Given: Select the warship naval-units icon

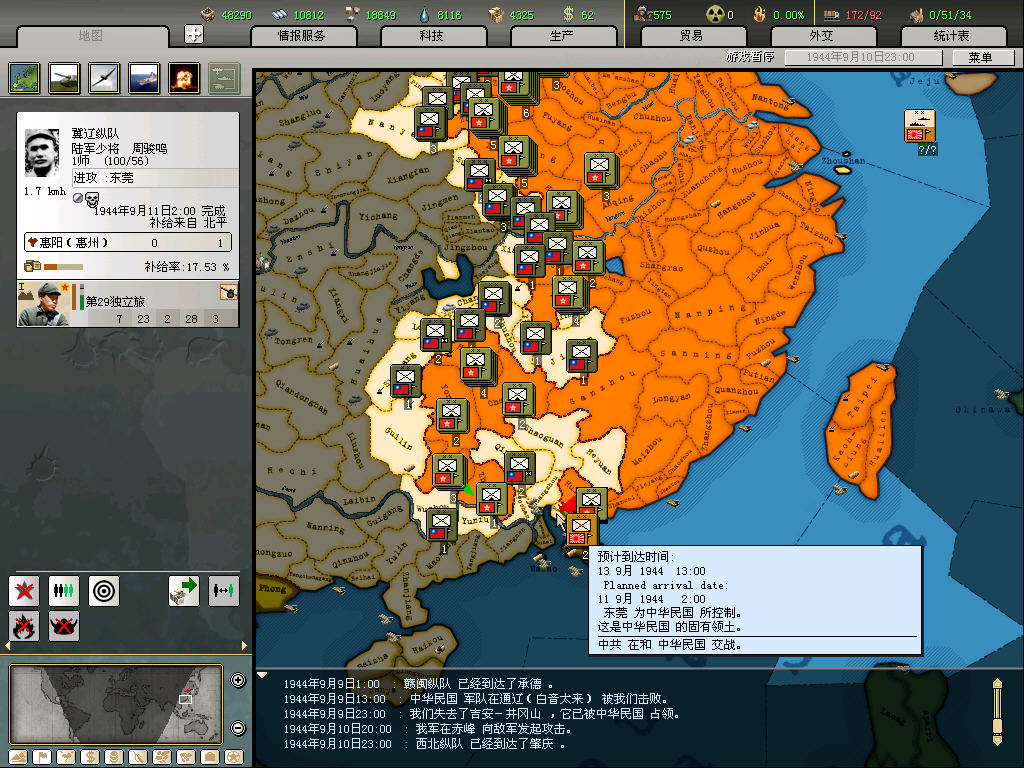Looking at the screenshot, I should point(144,78).
